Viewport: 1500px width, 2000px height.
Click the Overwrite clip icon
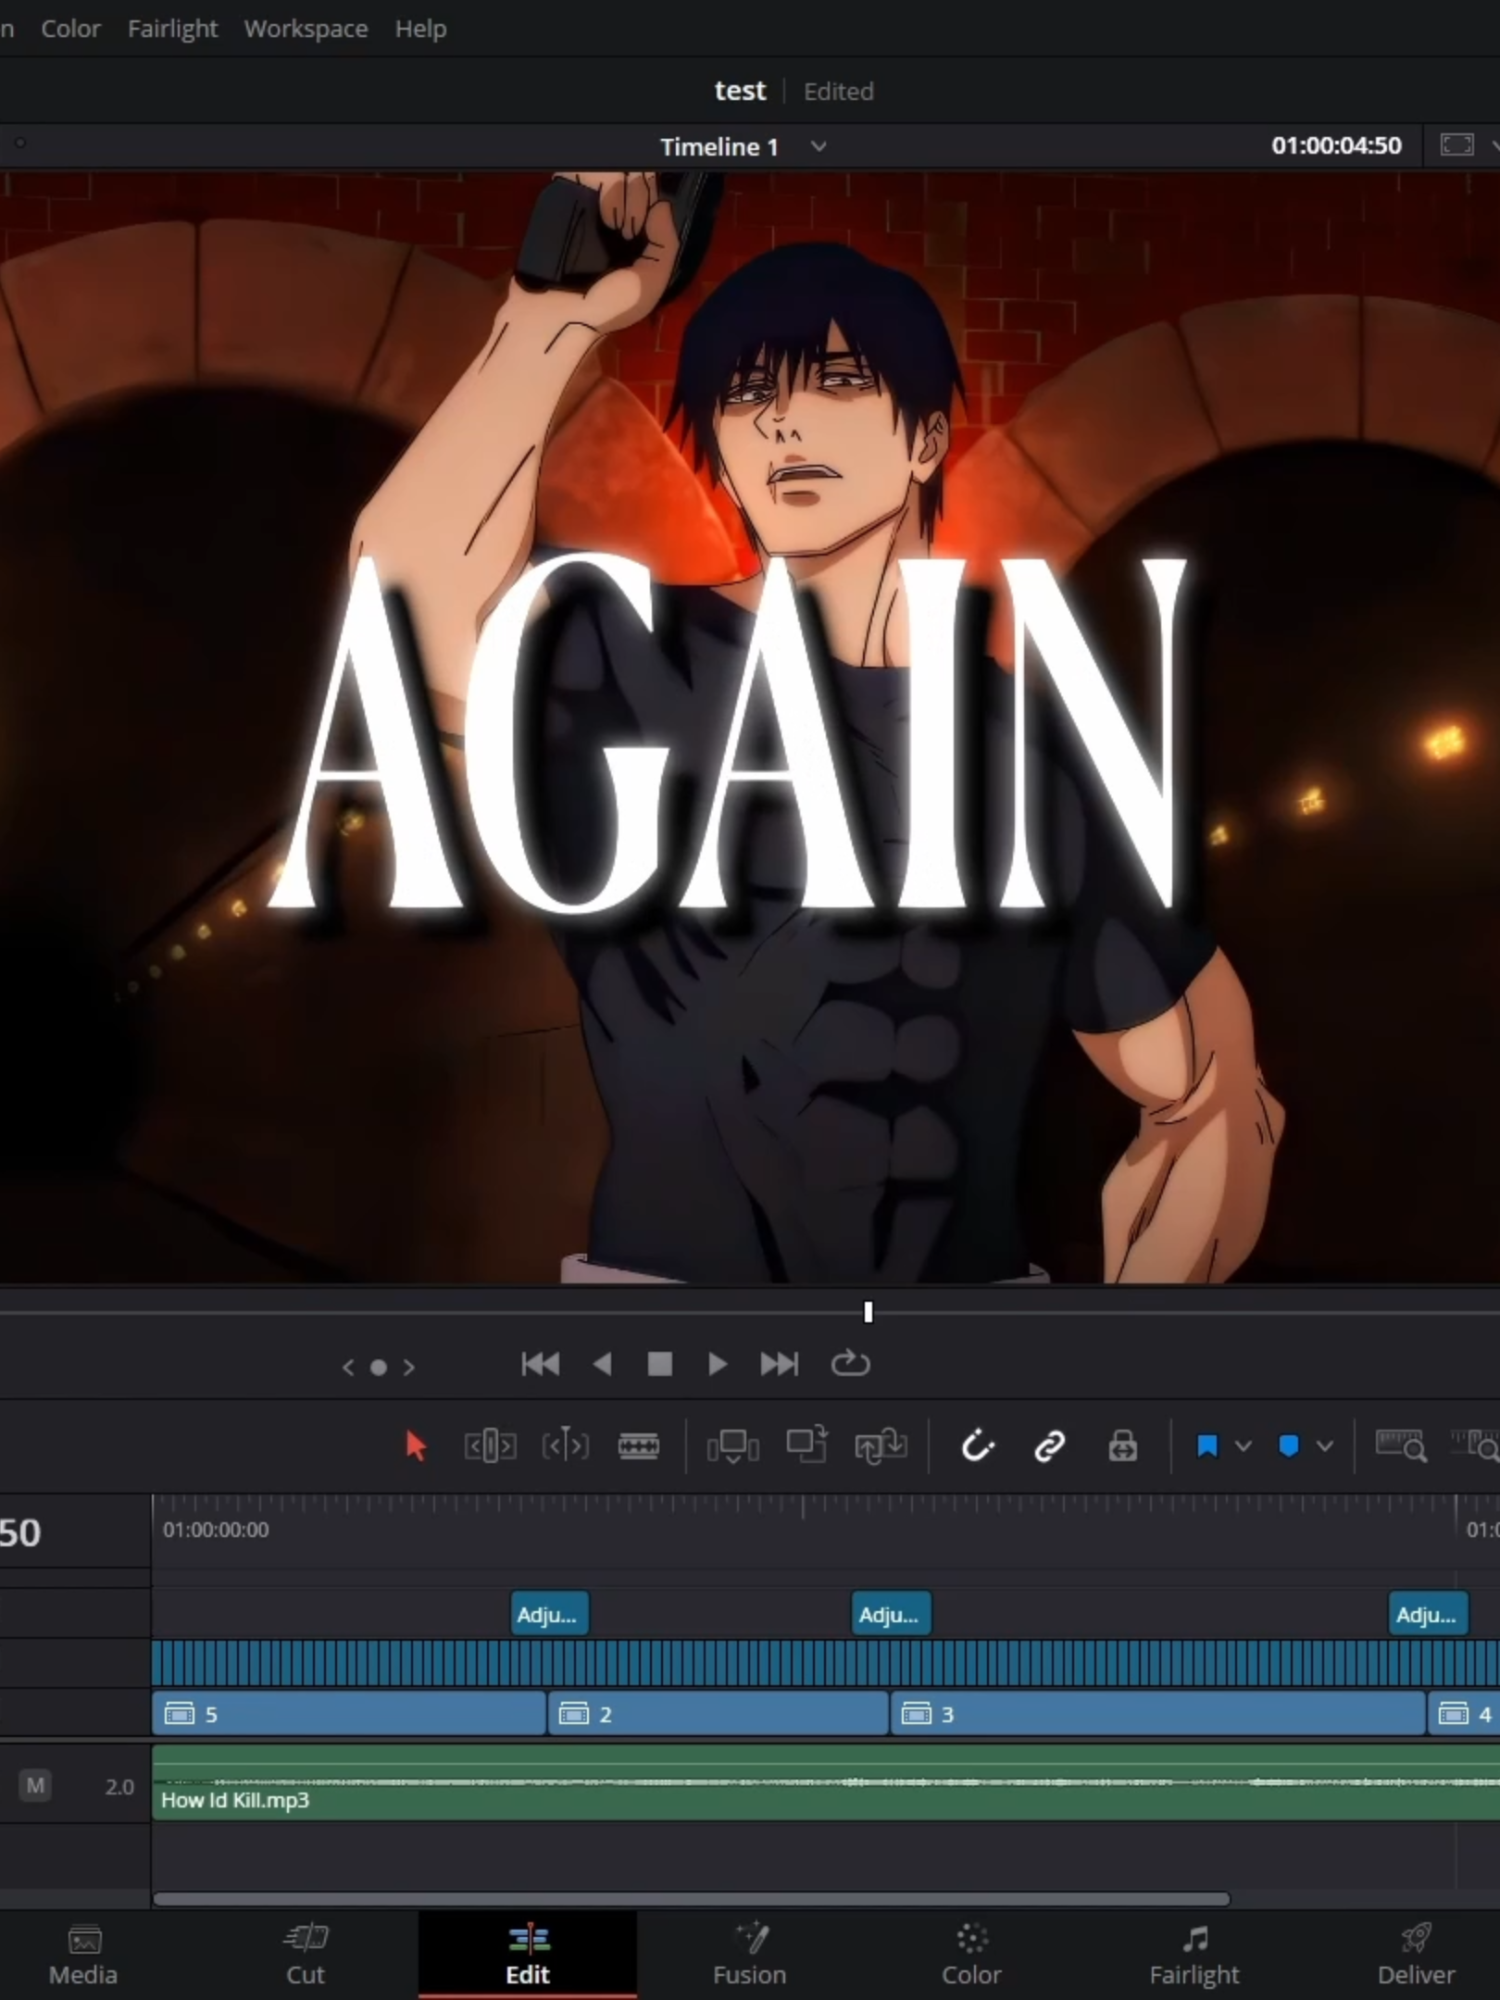pos(807,1445)
